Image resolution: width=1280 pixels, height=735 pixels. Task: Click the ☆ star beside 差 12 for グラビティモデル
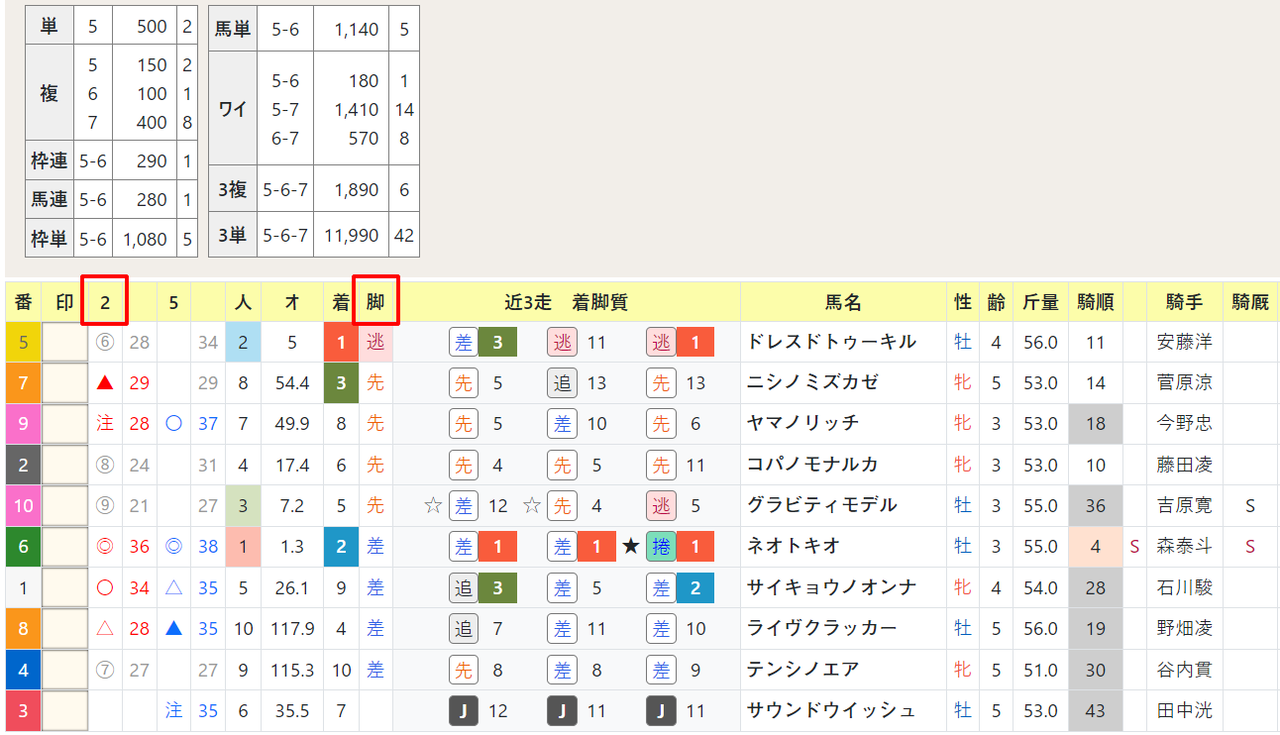tap(433, 505)
